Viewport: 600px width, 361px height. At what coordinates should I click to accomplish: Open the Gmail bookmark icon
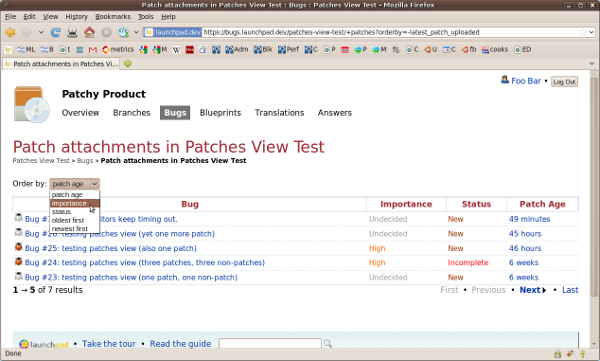click(93, 50)
